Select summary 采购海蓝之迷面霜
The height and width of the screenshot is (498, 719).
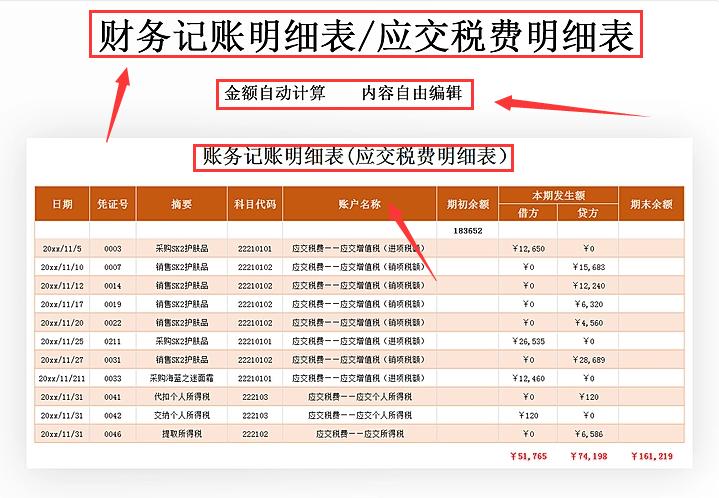click(x=182, y=378)
